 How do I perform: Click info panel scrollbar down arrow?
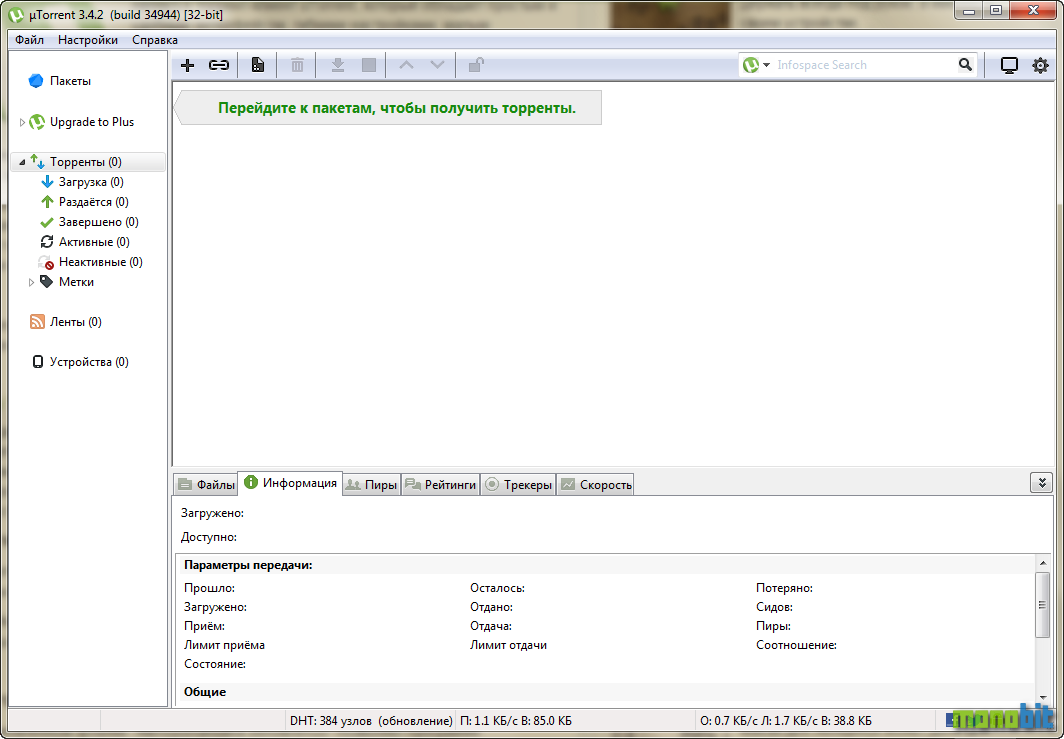click(x=1043, y=697)
